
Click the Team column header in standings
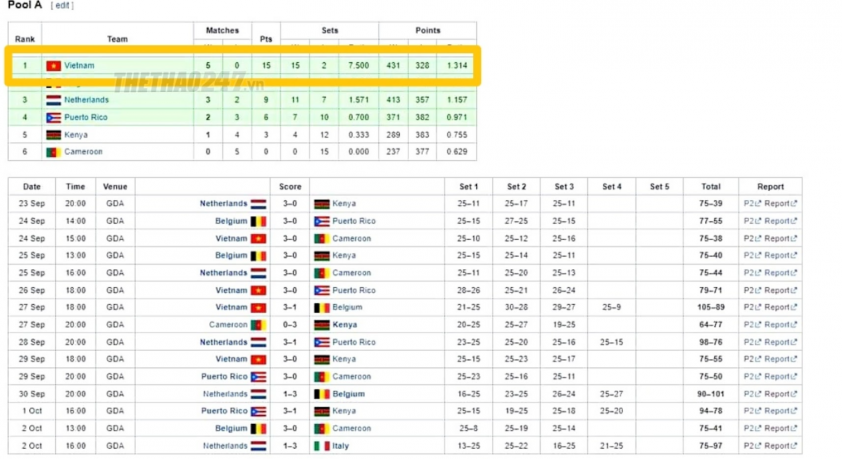point(117,39)
